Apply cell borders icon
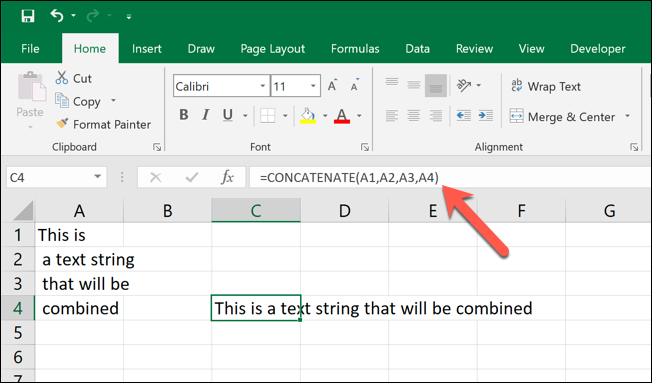This screenshot has height=383, width=652. [267, 115]
